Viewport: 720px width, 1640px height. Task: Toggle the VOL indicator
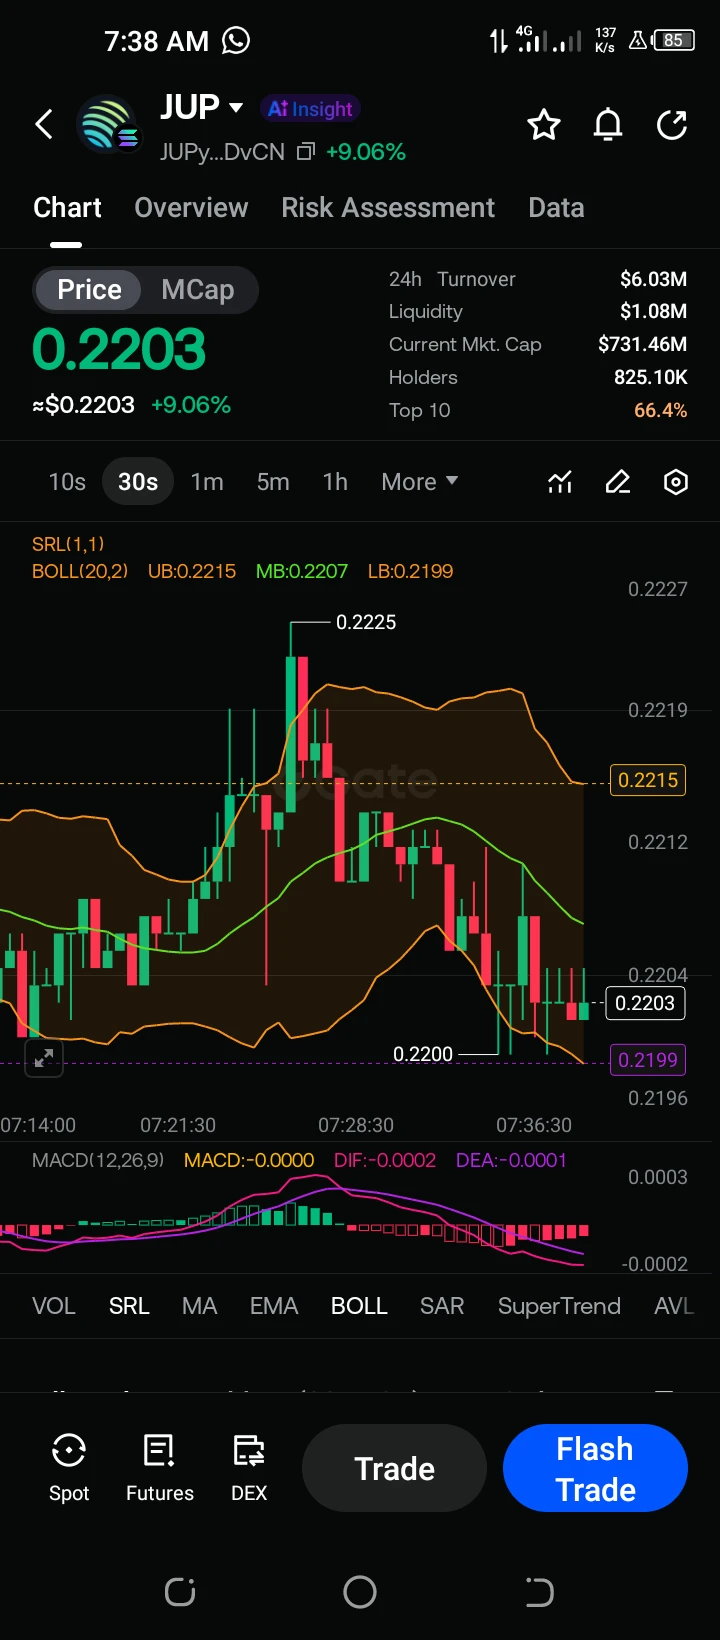[x=54, y=1306]
